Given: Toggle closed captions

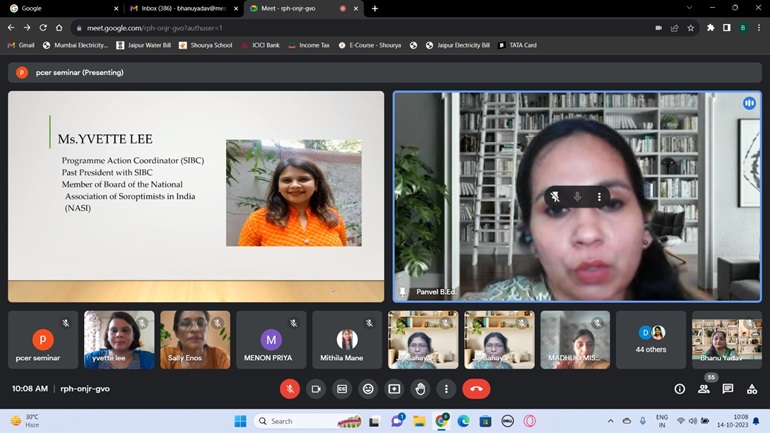Looking at the screenshot, I should click(x=342, y=389).
